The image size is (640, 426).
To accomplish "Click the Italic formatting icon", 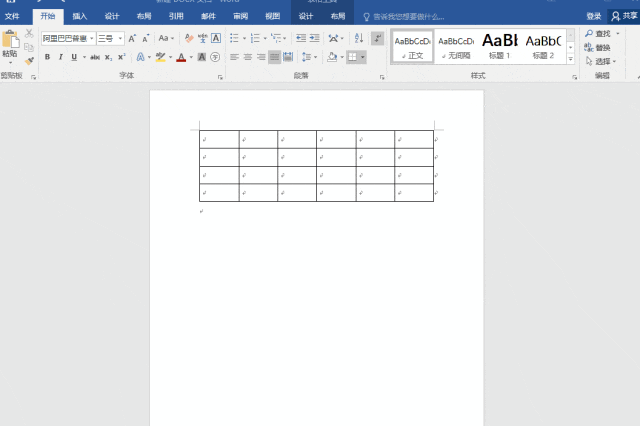I will pos(60,57).
